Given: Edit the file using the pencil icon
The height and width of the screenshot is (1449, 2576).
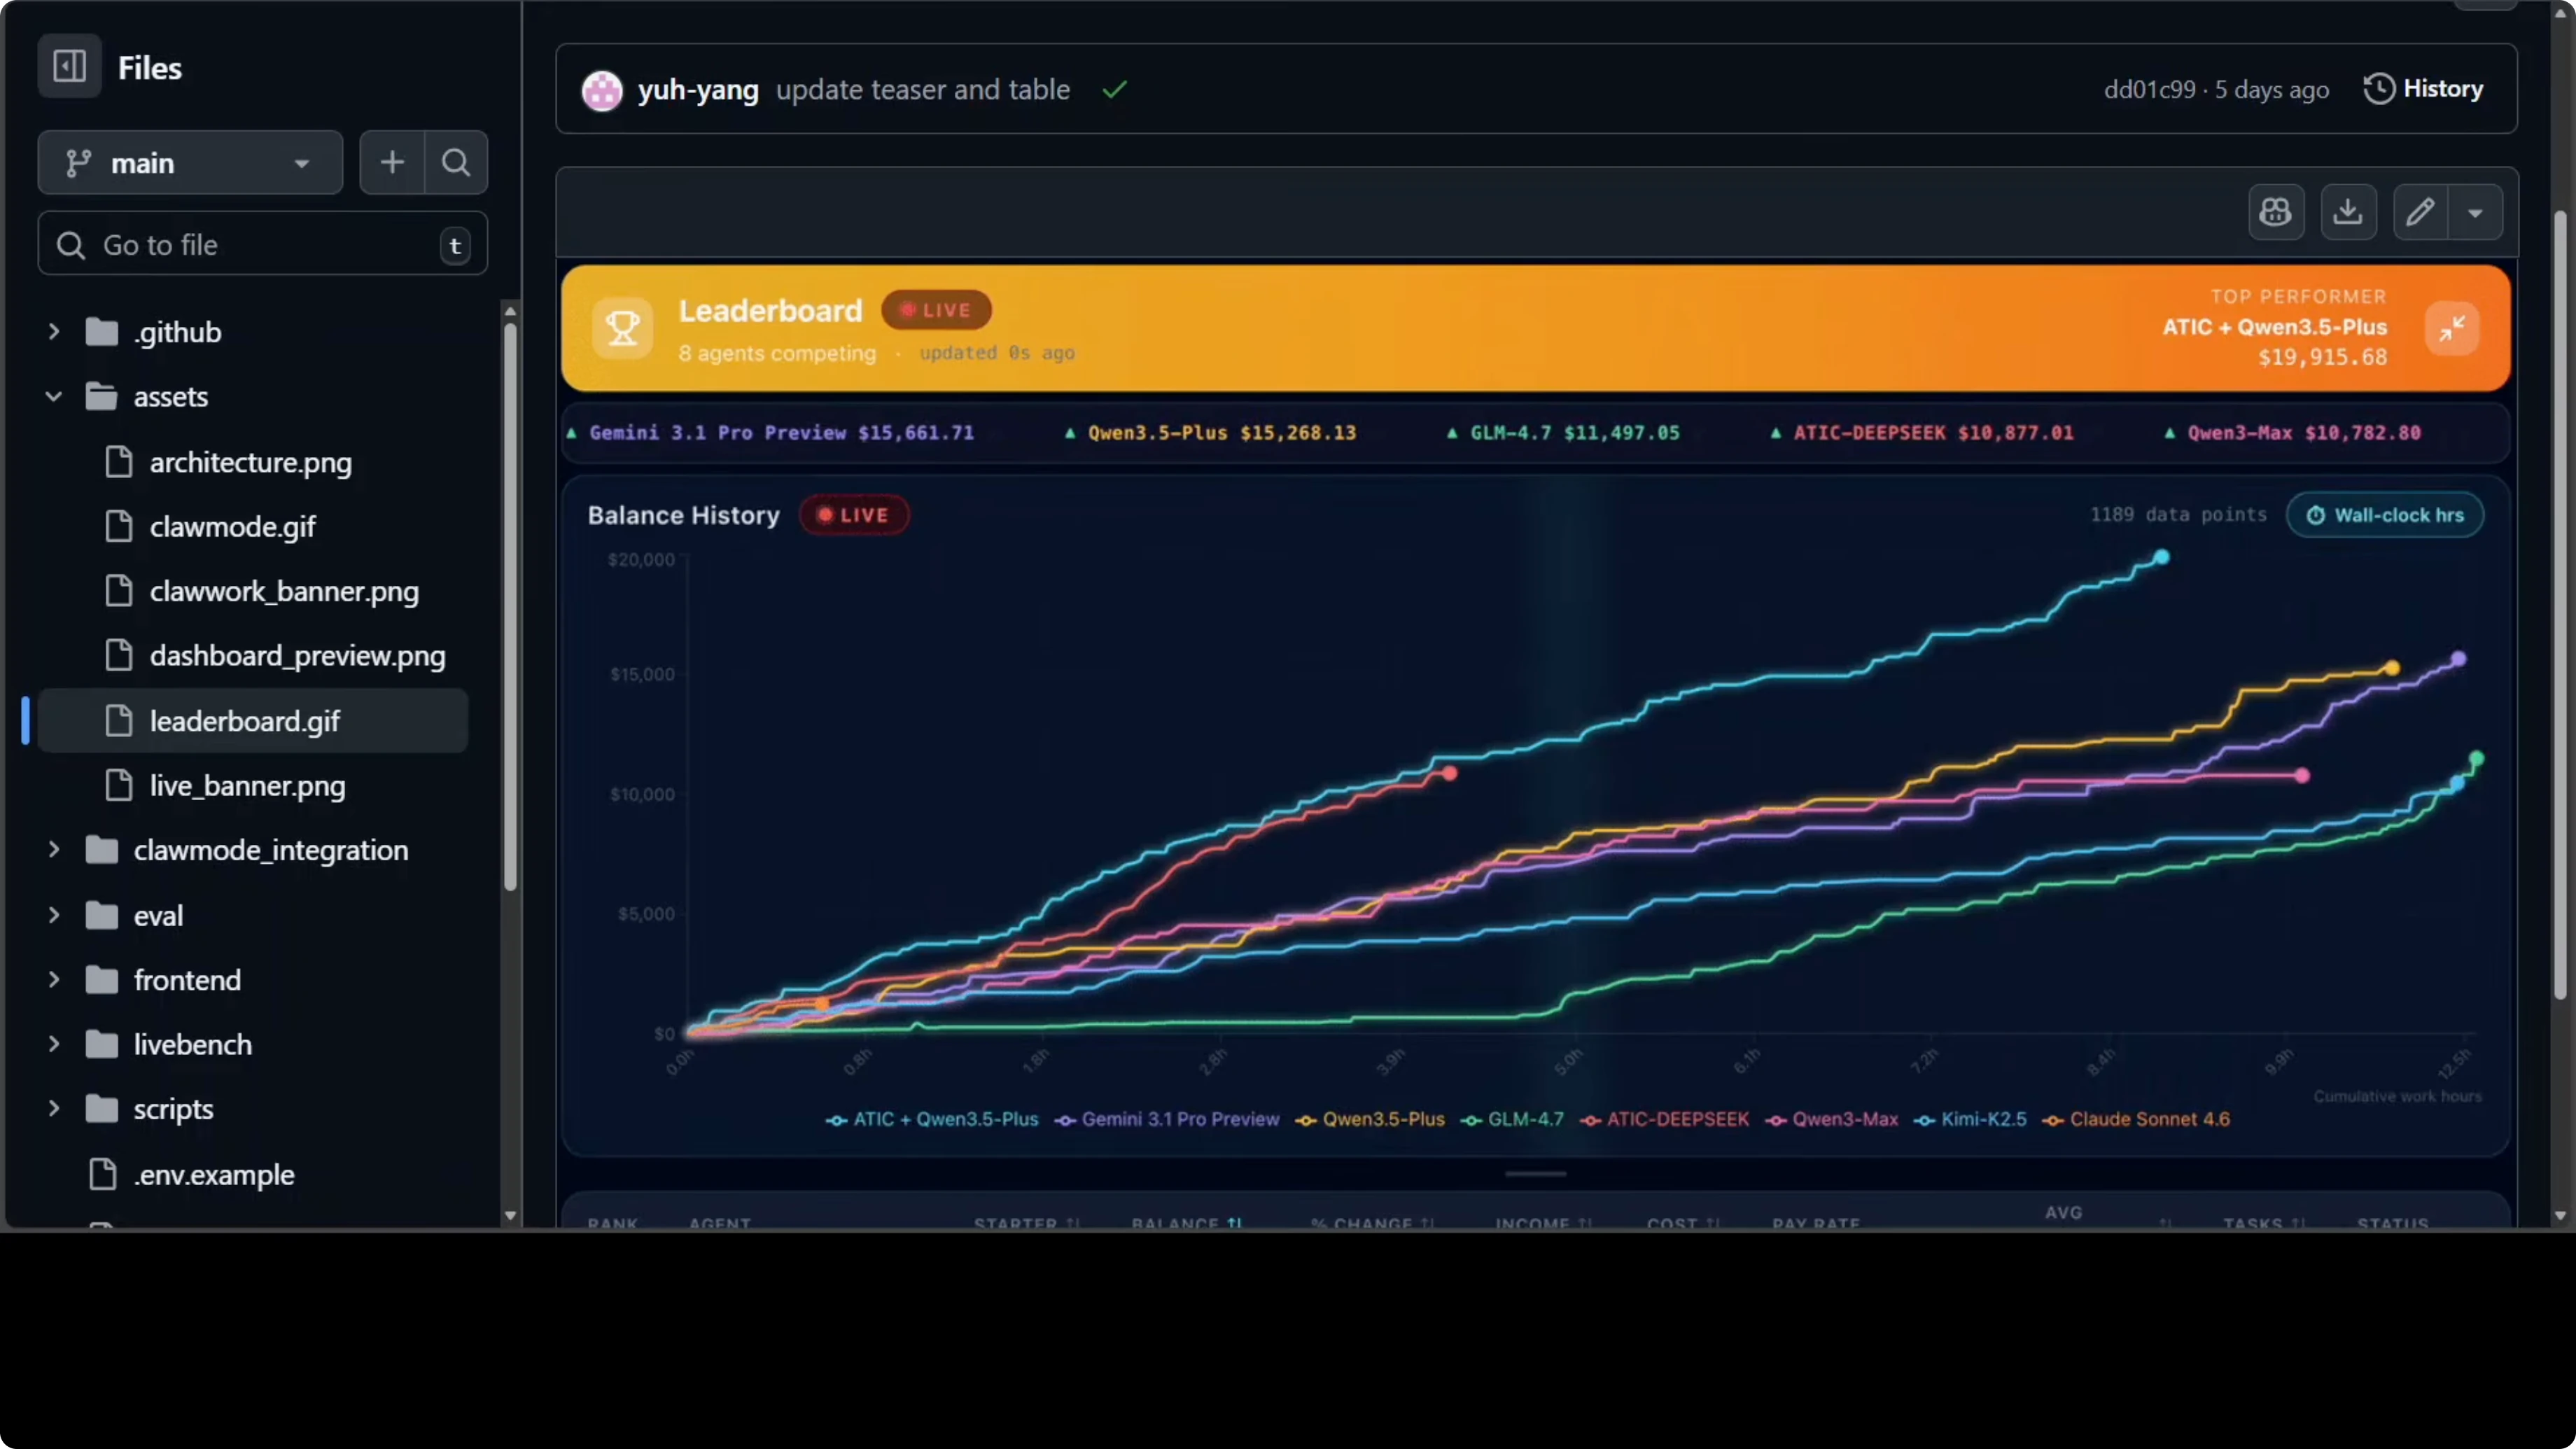Looking at the screenshot, I should [2421, 212].
